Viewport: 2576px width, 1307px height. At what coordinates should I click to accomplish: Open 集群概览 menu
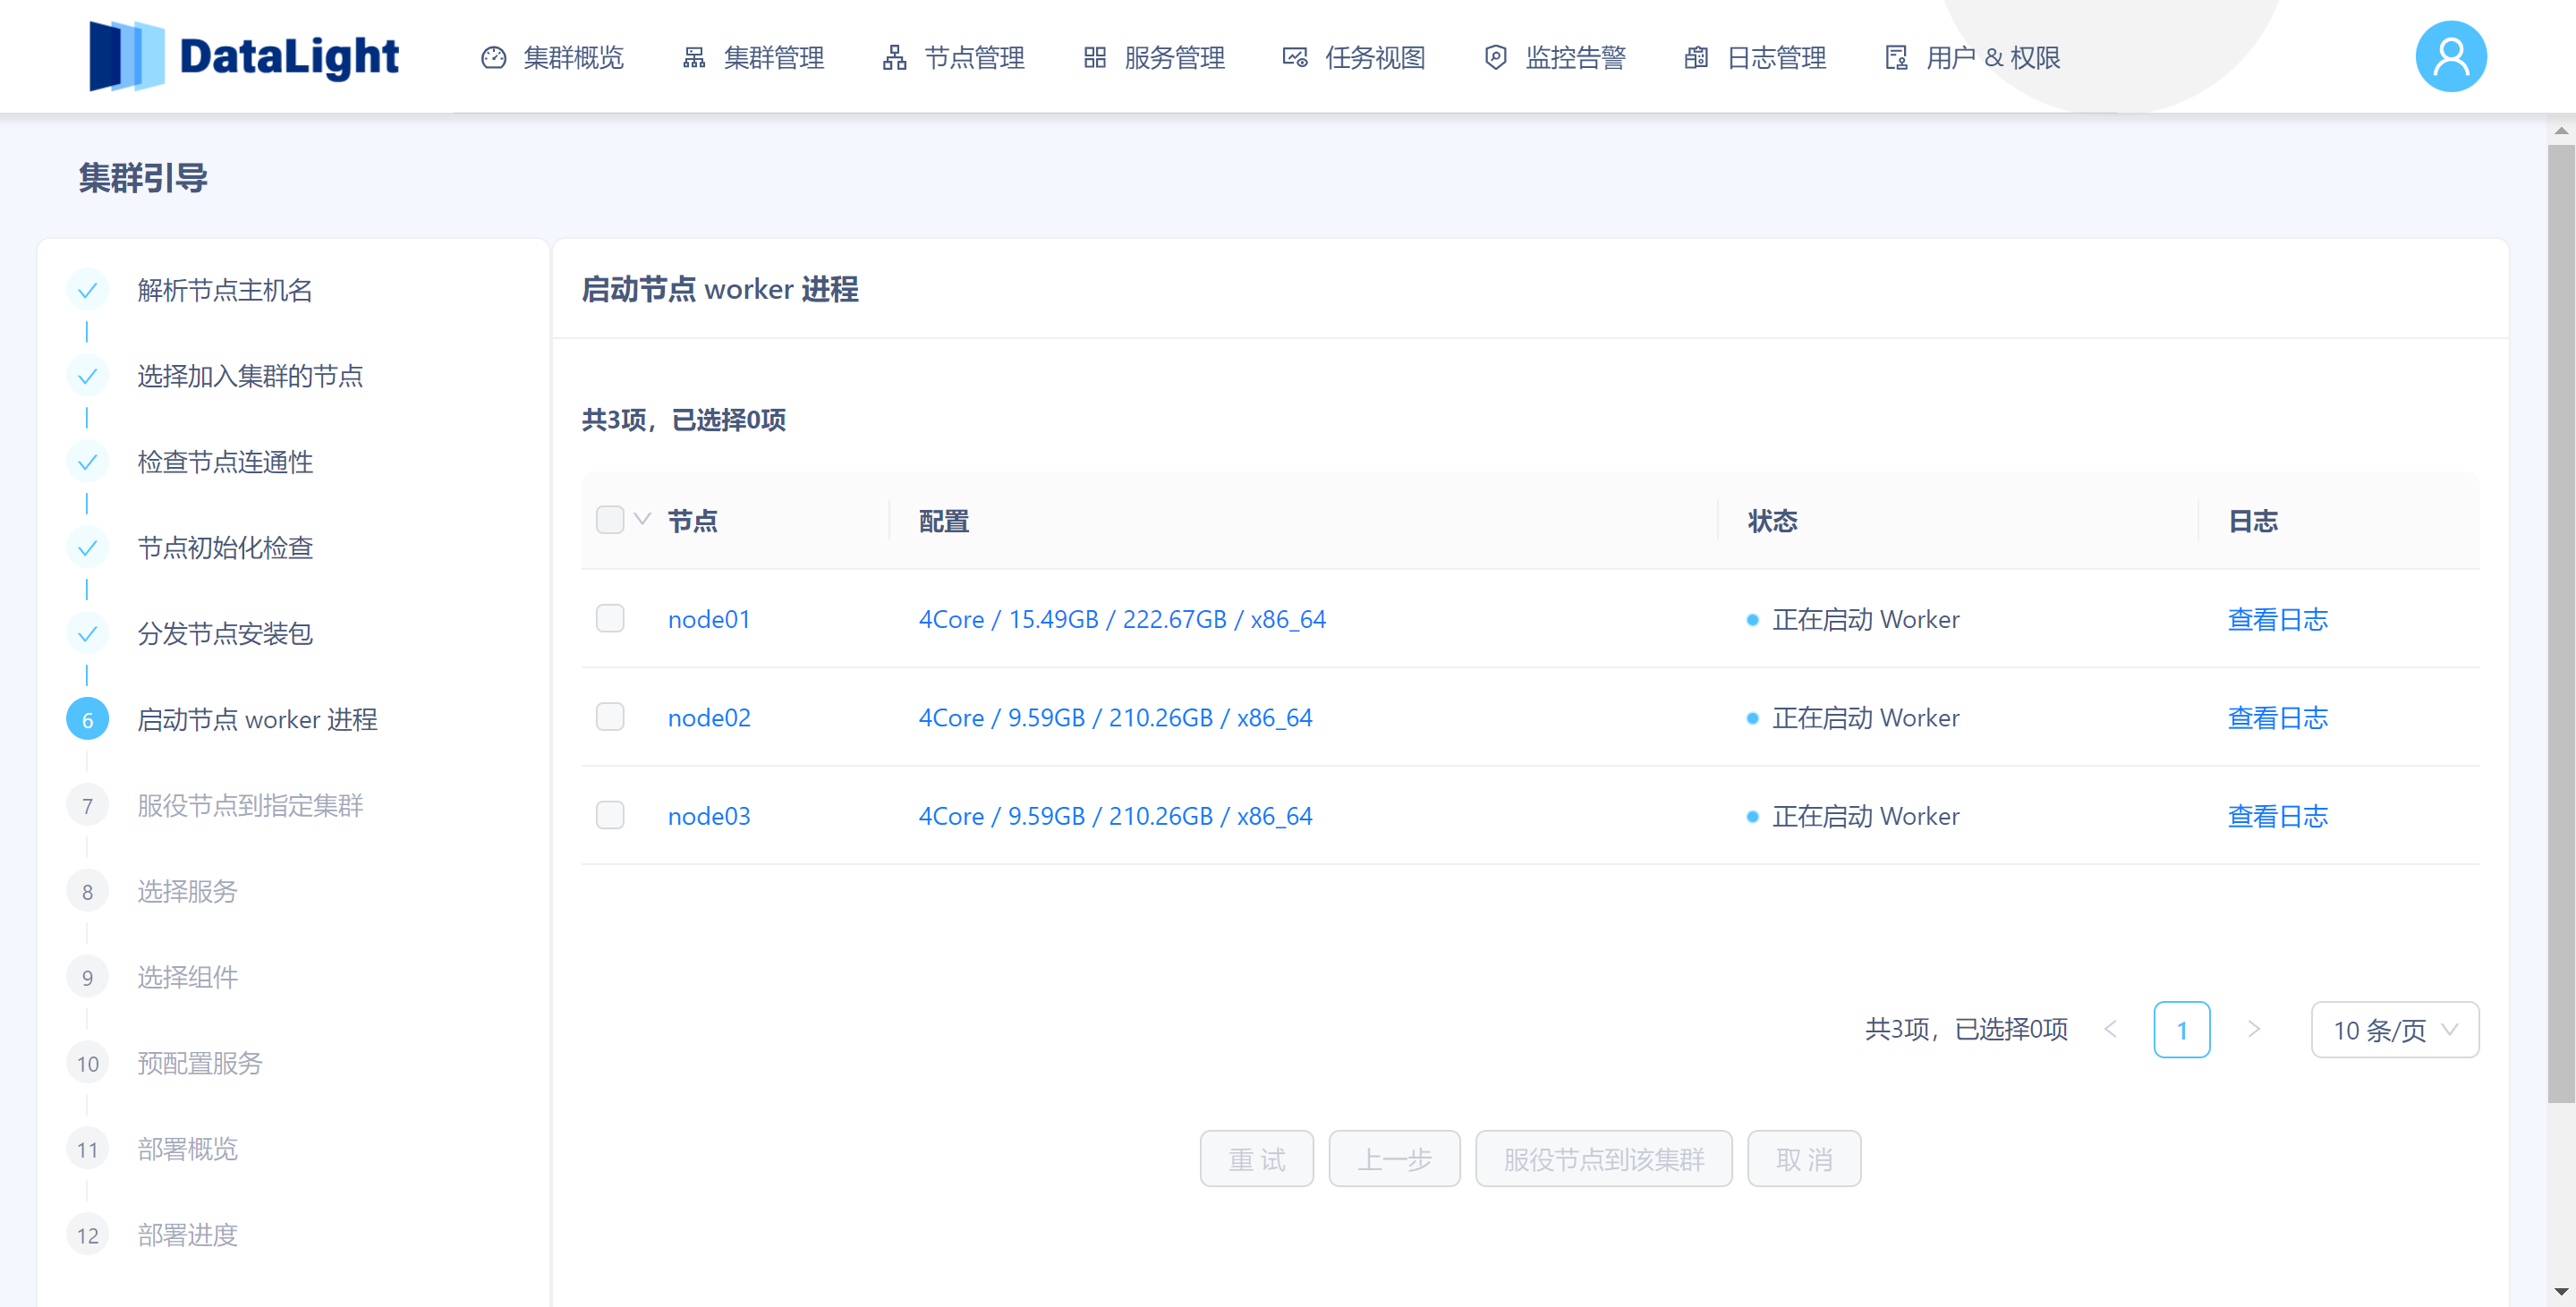[553, 58]
